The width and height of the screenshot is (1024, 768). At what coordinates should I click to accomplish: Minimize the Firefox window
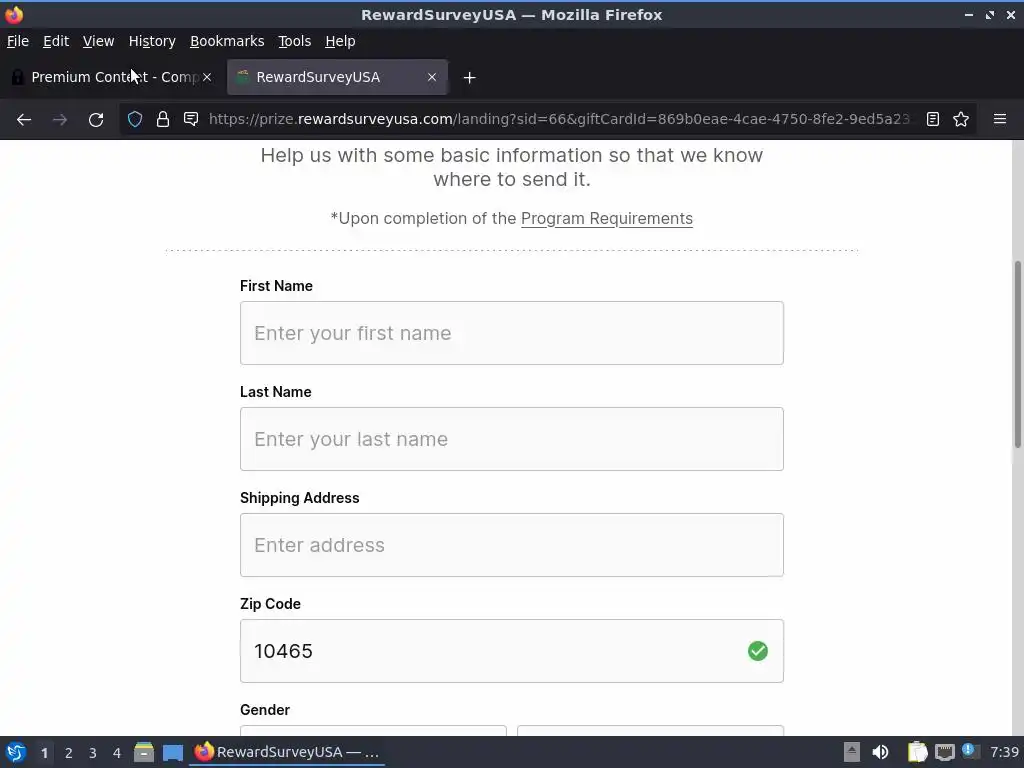[x=968, y=14]
